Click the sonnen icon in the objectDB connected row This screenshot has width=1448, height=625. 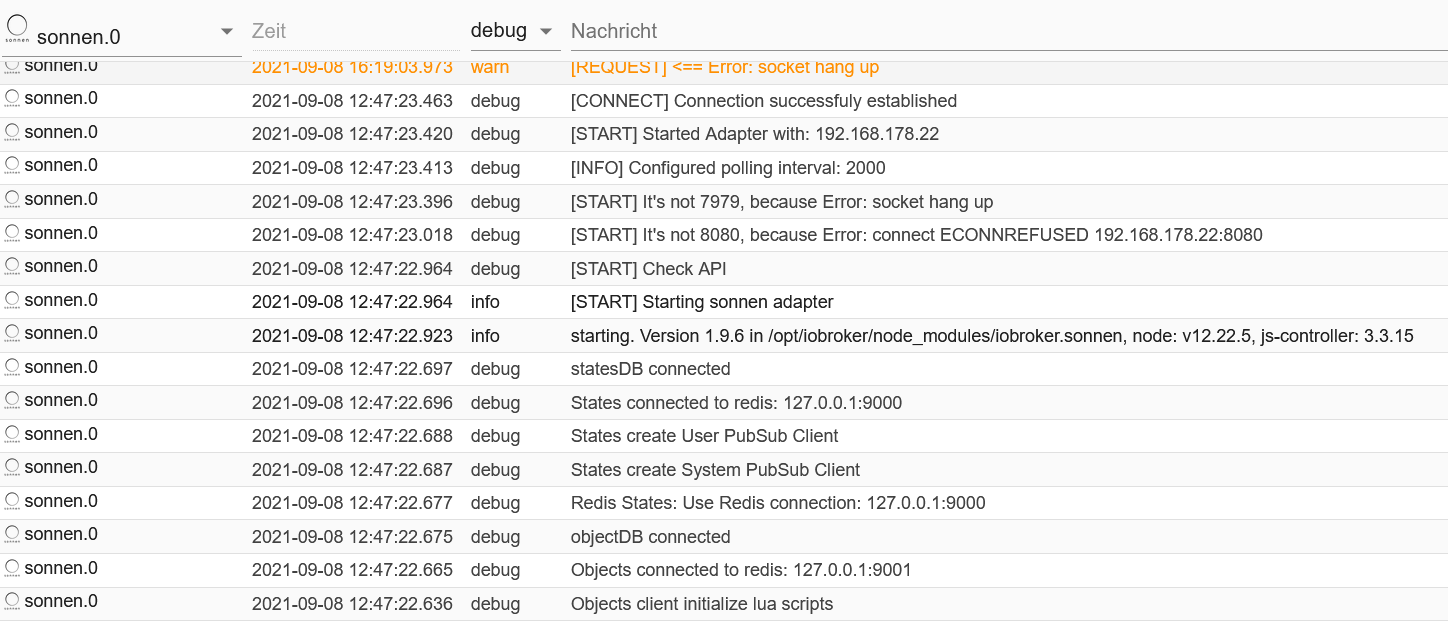pos(12,535)
